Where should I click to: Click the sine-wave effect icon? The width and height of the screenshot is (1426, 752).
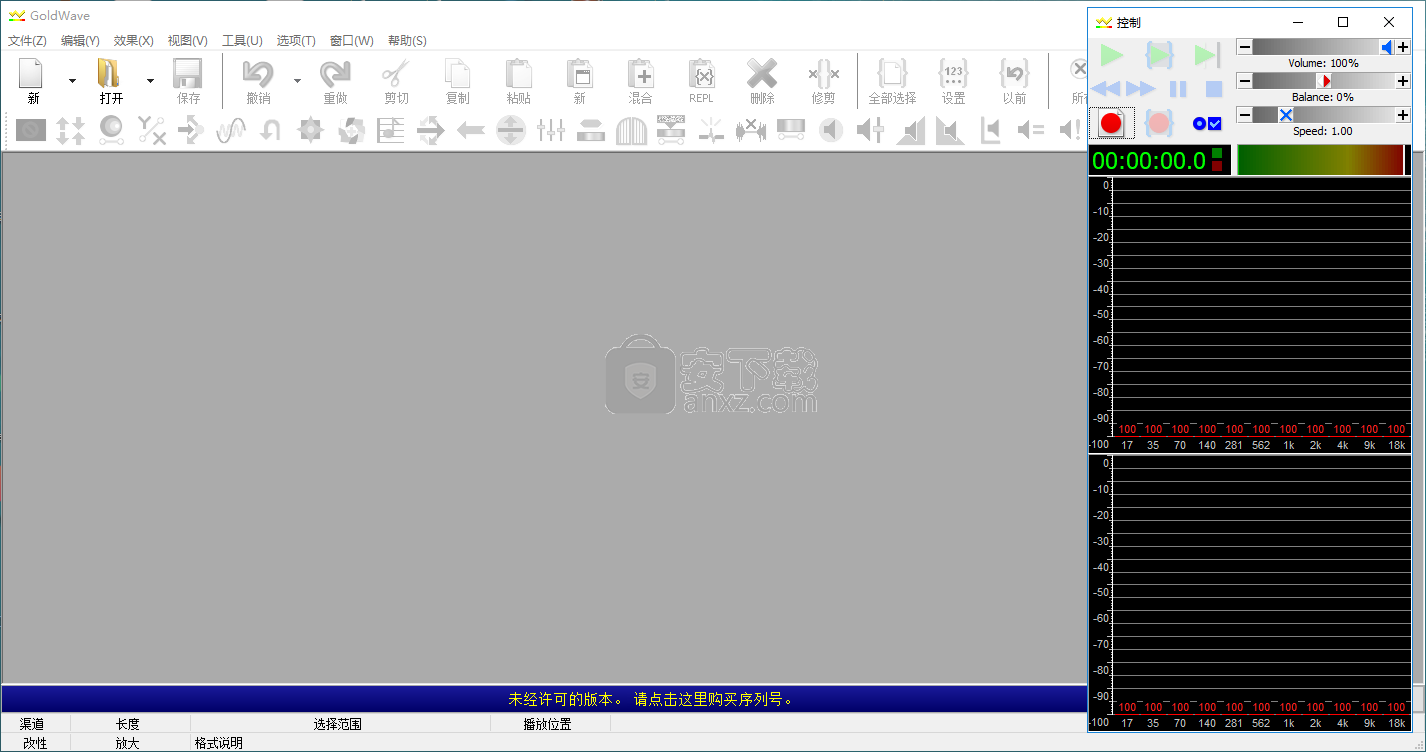click(231, 130)
